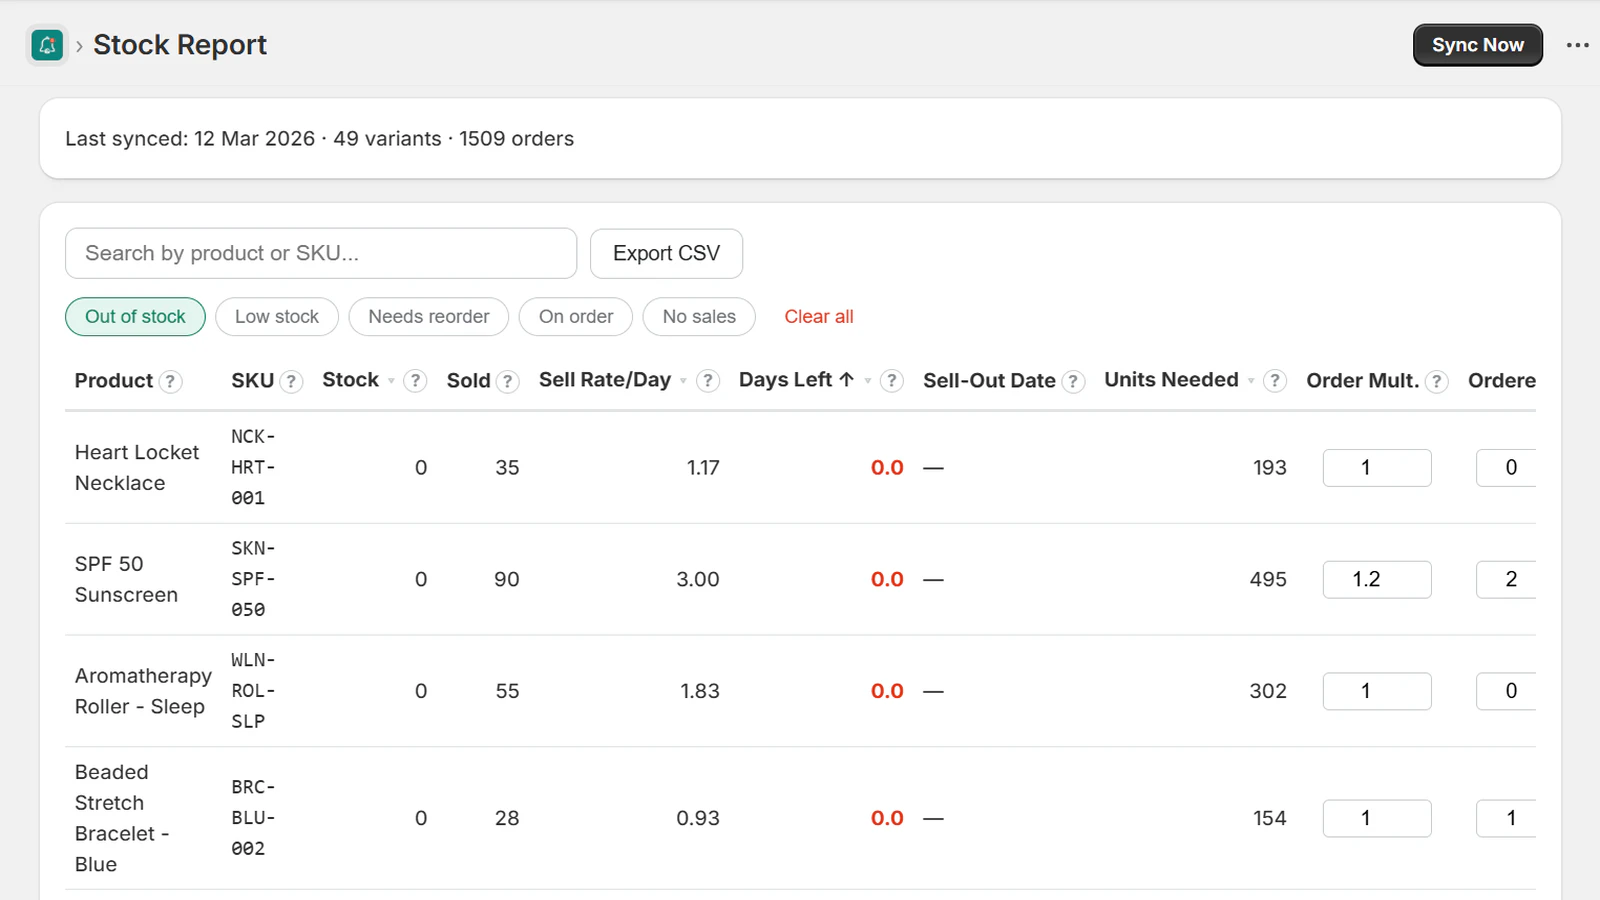Image resolution: width=1600 pixels, height=900 pixels.
Task: Click the product or SKU search field
Action: [320, 253]
